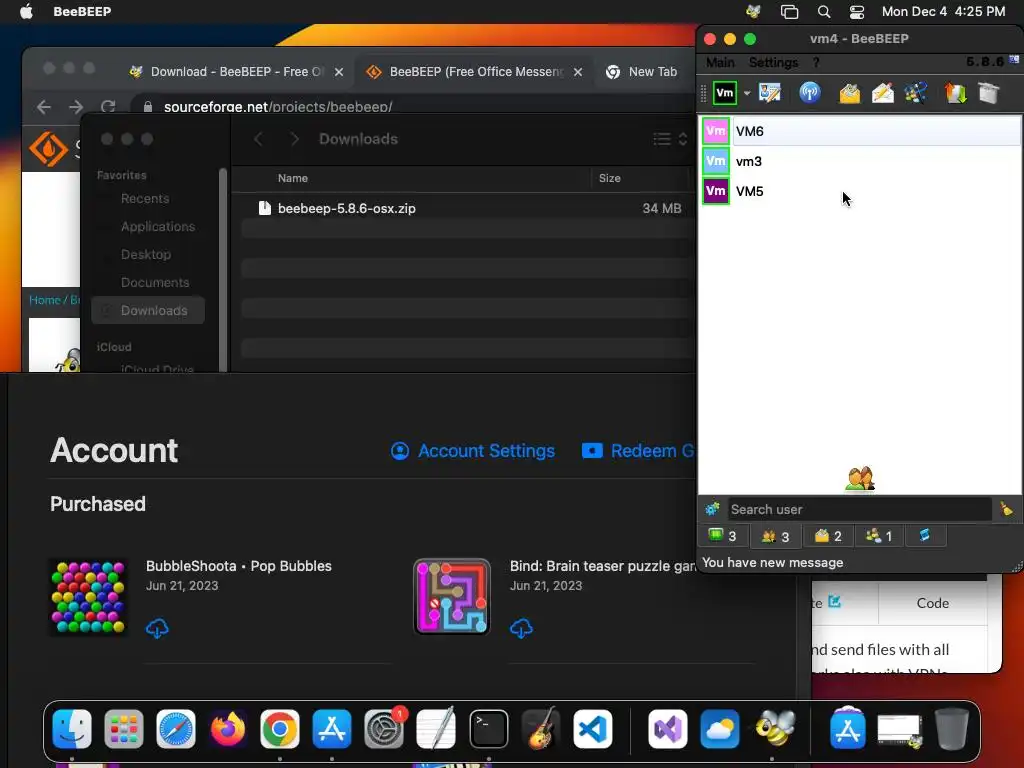This screenshot has width=1024, height=768.
Task: Open the file transfer arrows icon
Action: click(955, 93)
